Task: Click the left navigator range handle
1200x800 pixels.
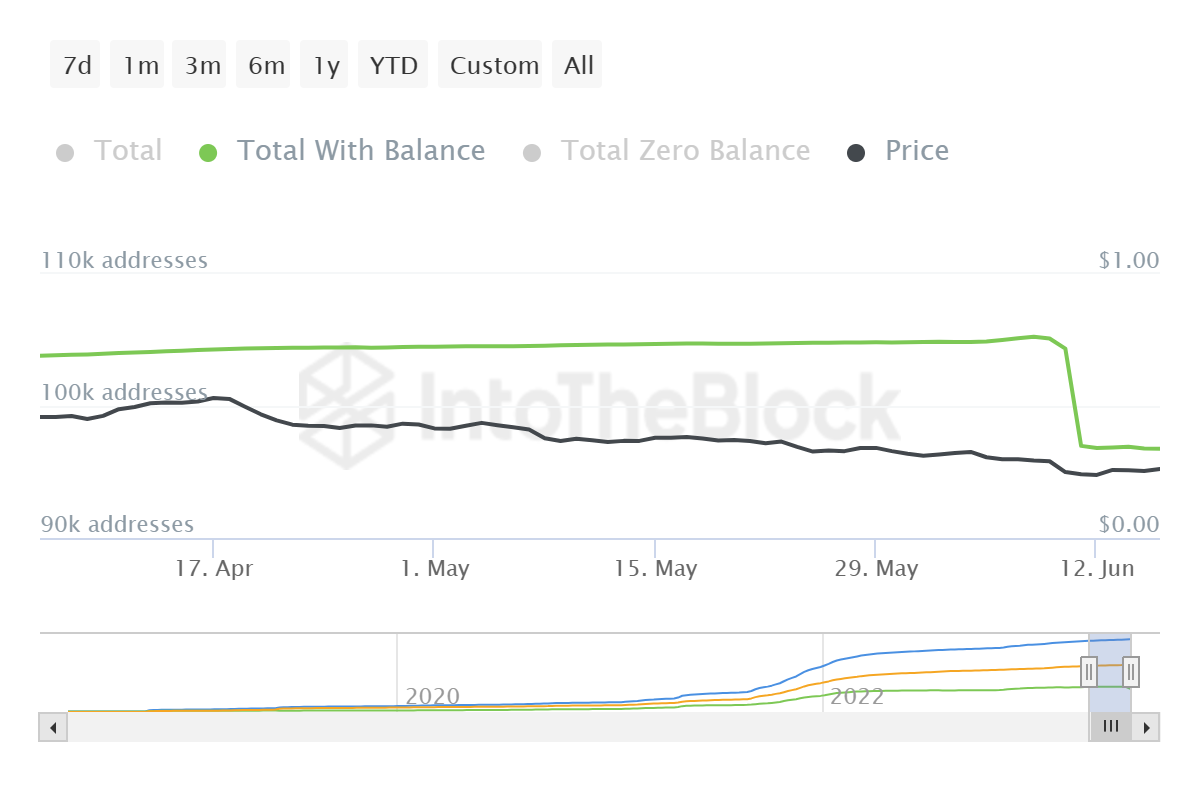Action: pyautogui.click(x=1089, y=672)
